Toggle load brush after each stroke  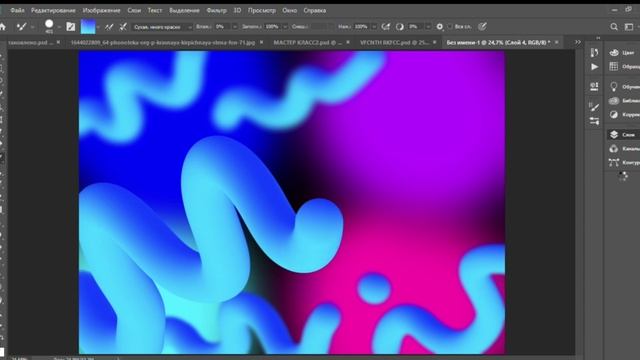[109, 27]
